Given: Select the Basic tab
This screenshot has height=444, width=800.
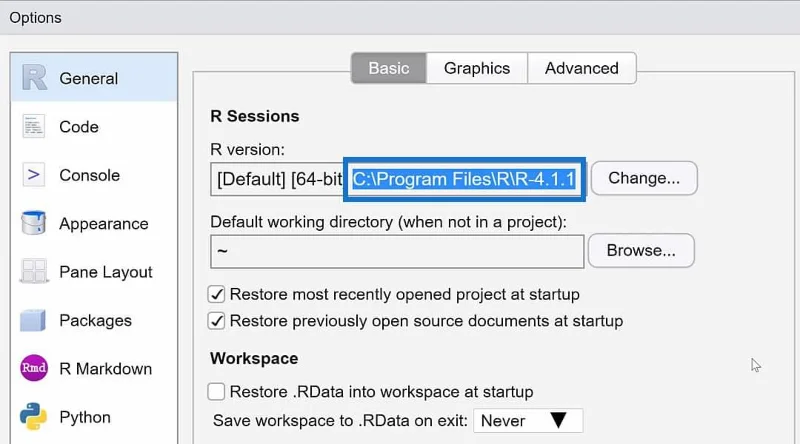Looking at the screenshot, I should point(389,68).
